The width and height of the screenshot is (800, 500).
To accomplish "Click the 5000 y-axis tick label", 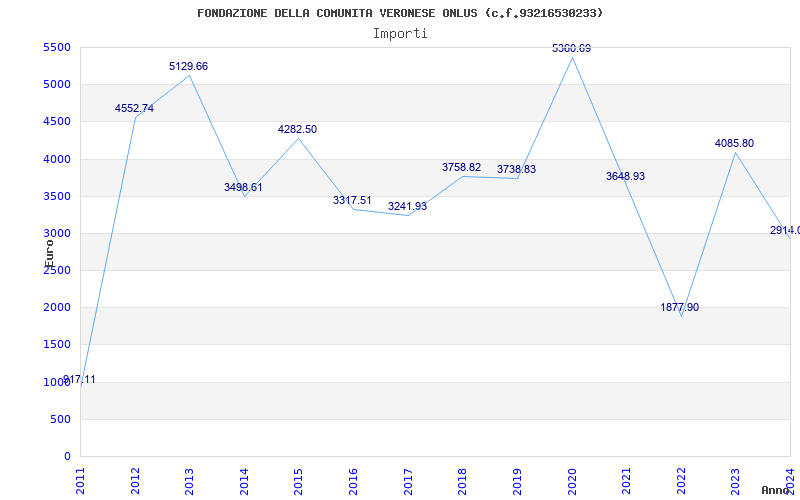I will [x=58, y=85].
